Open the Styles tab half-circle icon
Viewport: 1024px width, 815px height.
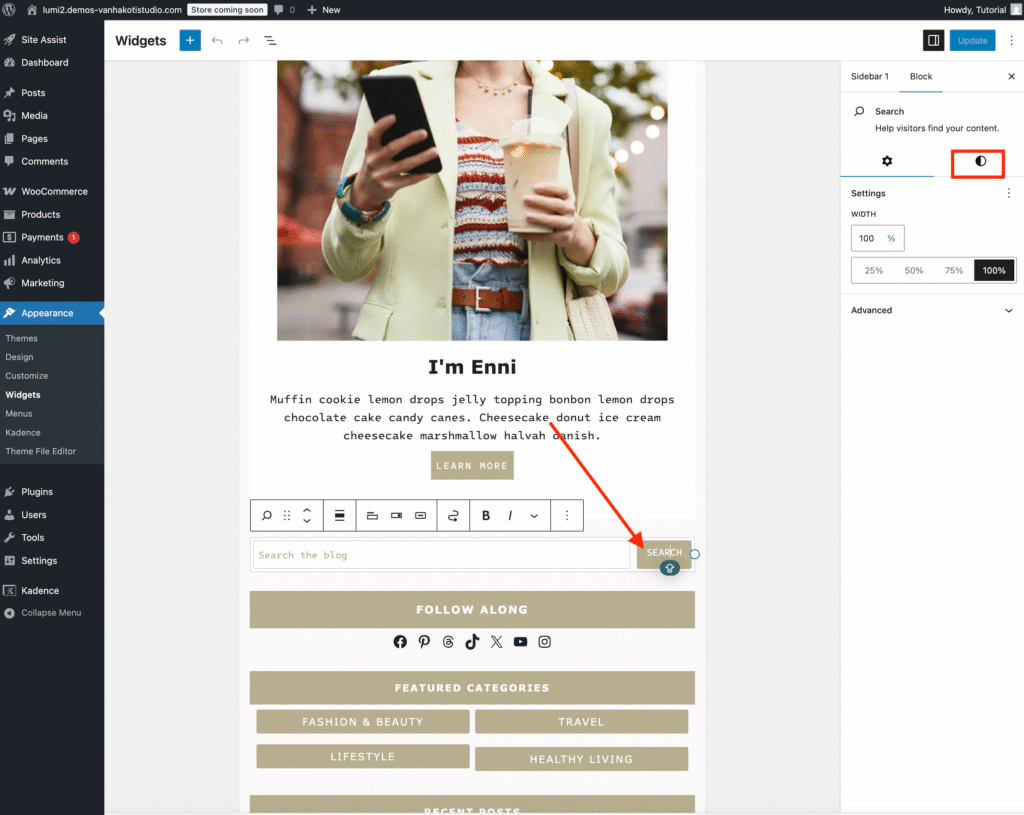[980, 161]
